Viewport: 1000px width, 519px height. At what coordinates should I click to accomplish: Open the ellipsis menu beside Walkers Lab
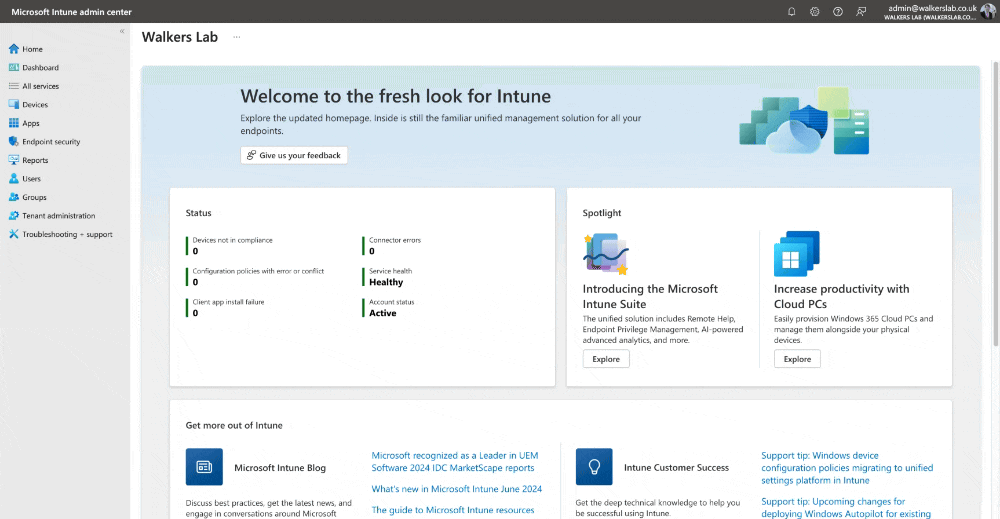point(237,37)
